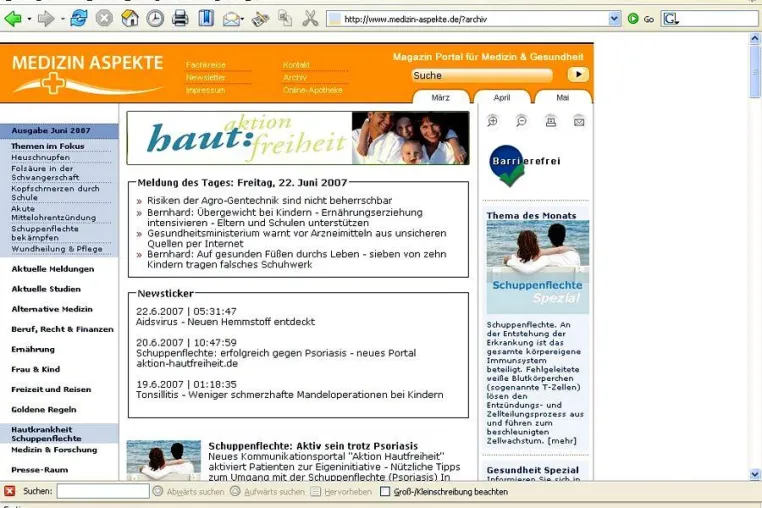Open the Online-Apotheke header link
This screenshot has height=508, width=762.
coord(312,90)
